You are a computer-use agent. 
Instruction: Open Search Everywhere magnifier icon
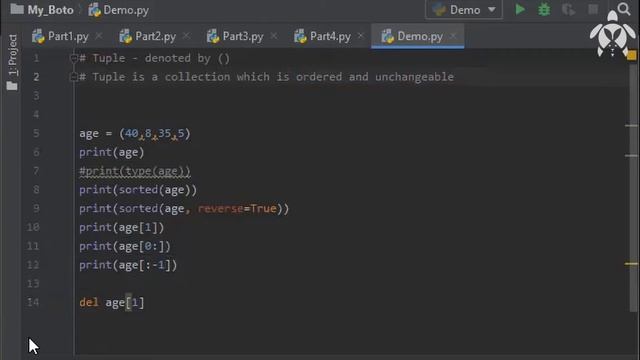click(624, 9)
